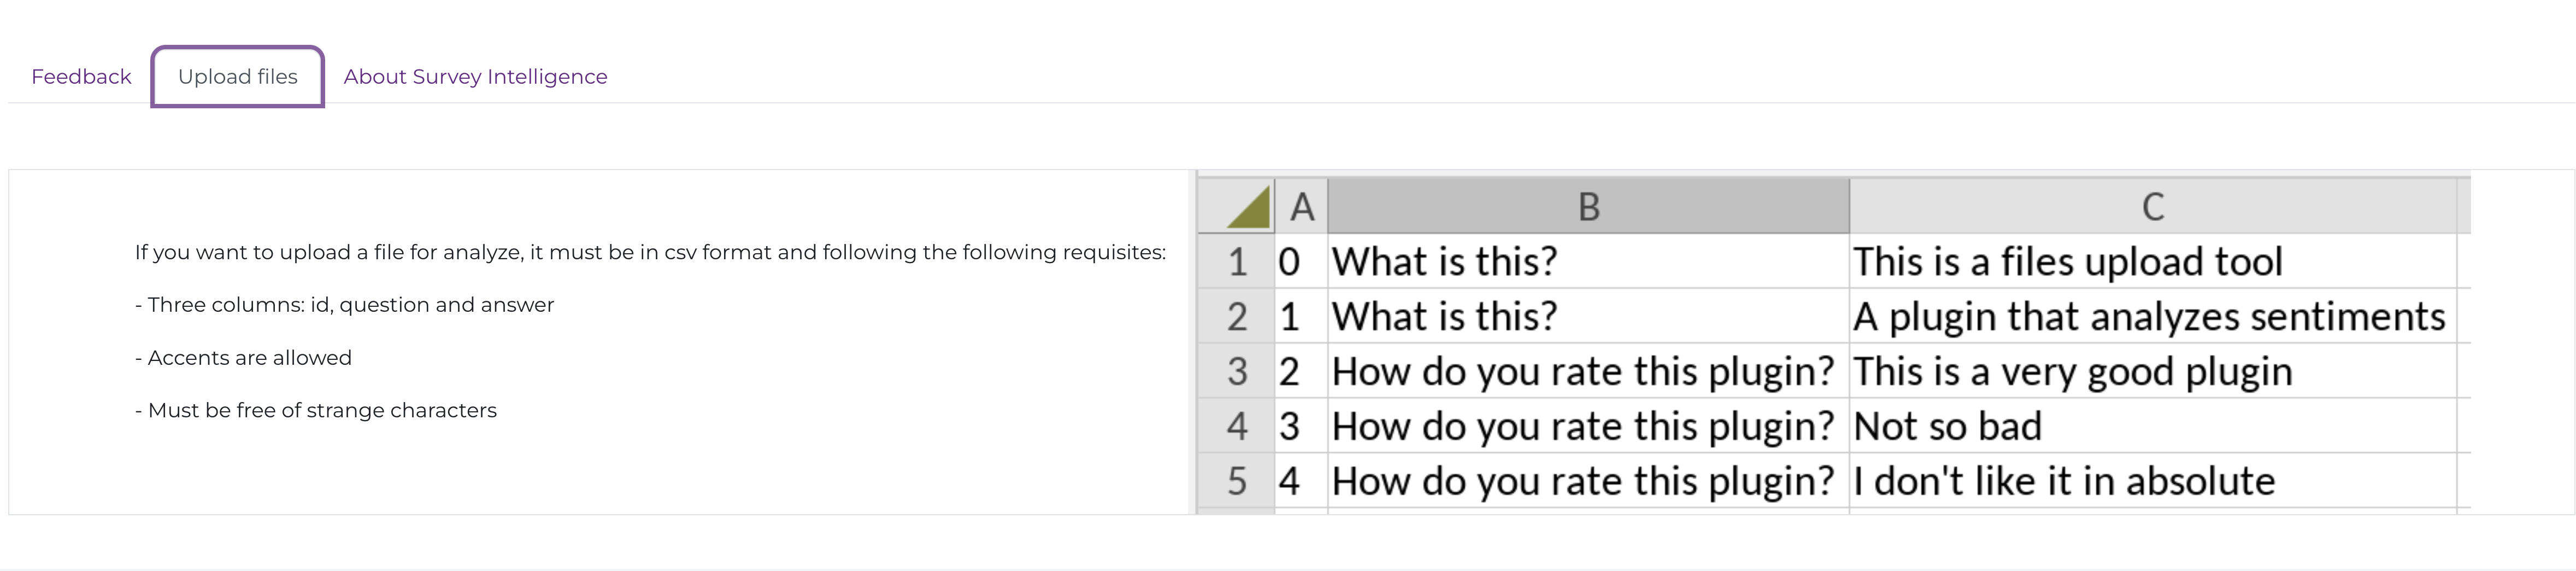
Task: Select cell "This is a files upload tool"
Action: (x=2067, y=262)
